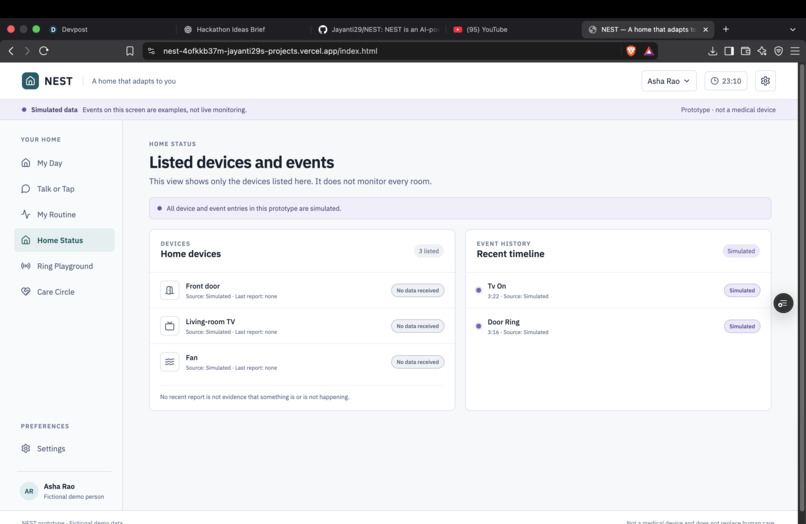
Task: Click the Simulated badge next to Recent timeline
Action: tap(741, 251)
